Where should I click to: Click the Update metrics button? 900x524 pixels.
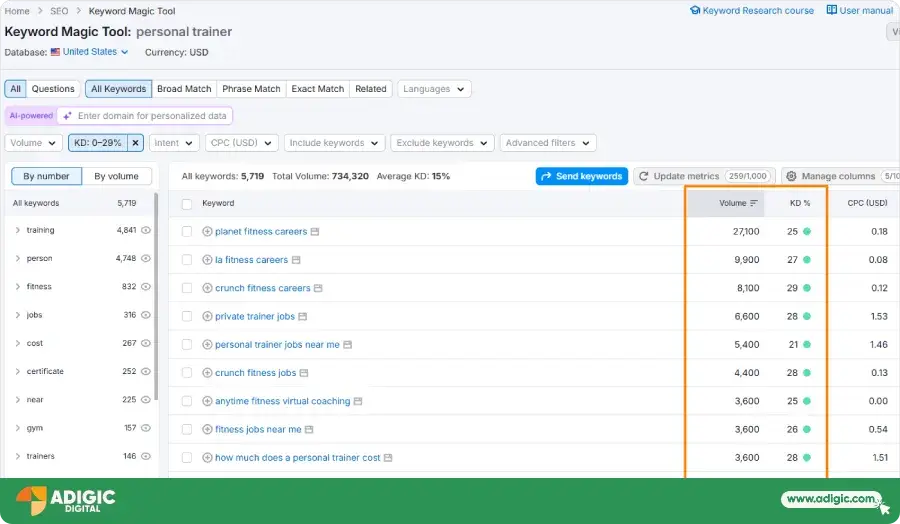pos(704,176)
